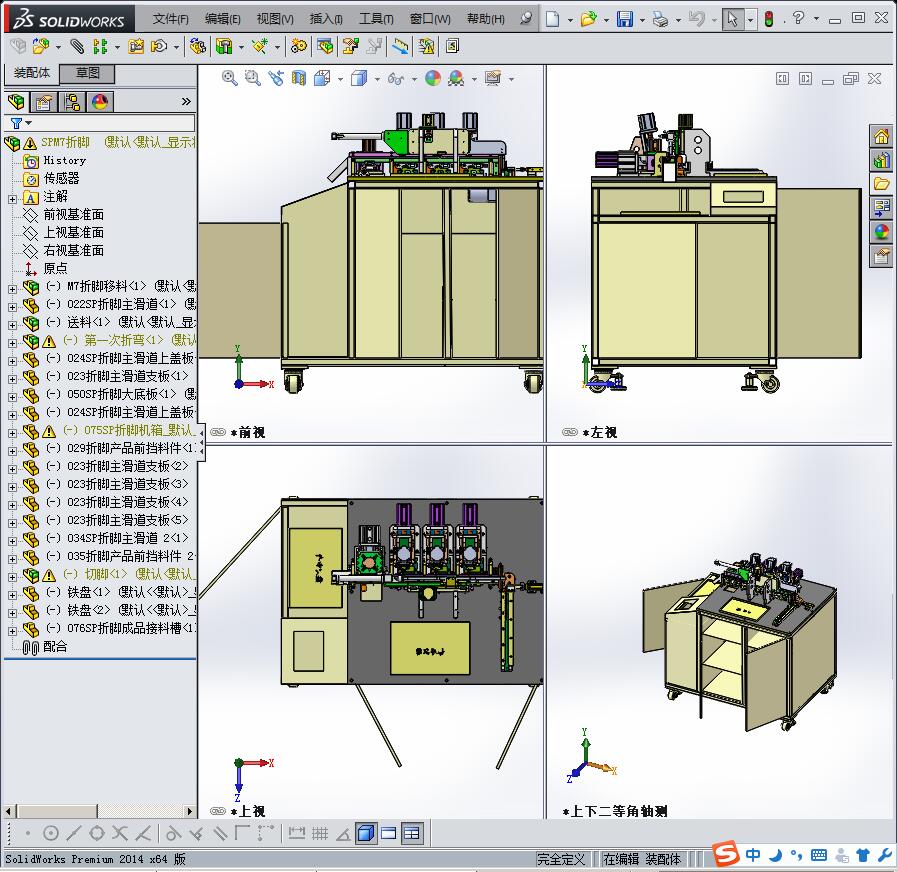The width and height of the screenshot is (897, 872).
Task: Expand the M7折脚移料<1> component
Action: (12, 289)
